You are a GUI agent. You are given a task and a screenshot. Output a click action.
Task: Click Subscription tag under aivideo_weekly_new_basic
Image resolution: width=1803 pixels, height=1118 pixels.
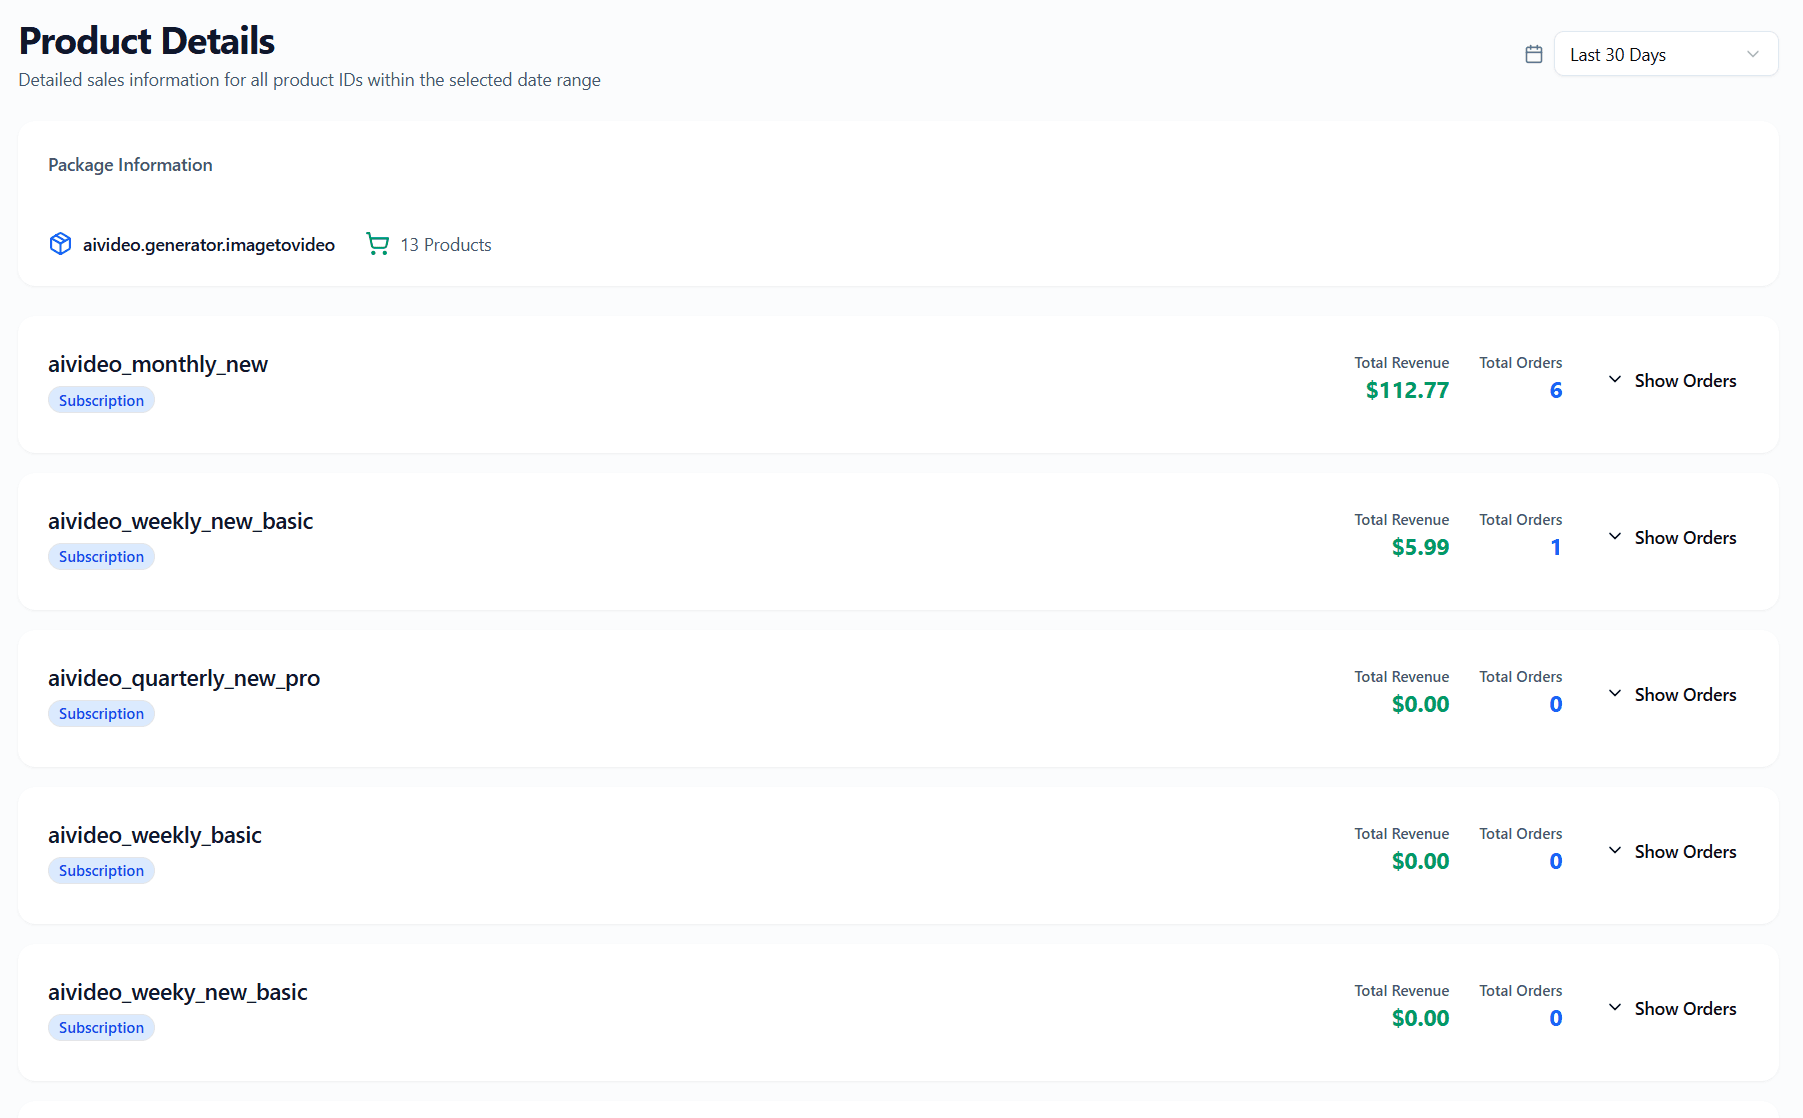tap(101, 557)
